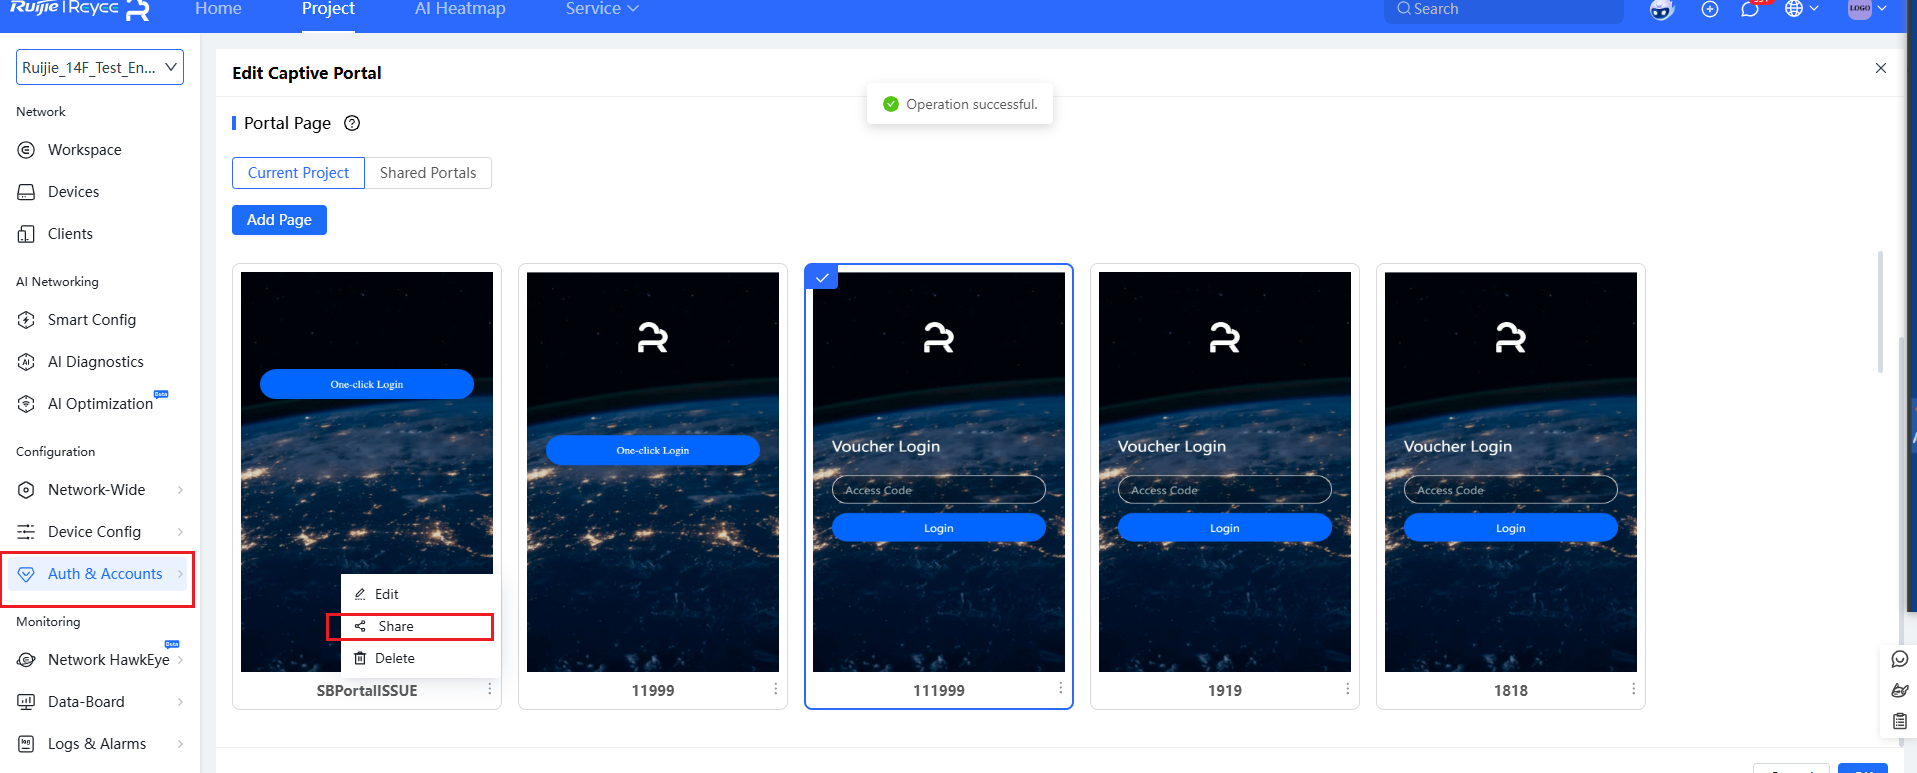Click the AI Optimization sidebar icon
Image resolution: width=1917 pixels, height=773 pixels.
pyautogui.click(x=26, y=404)
